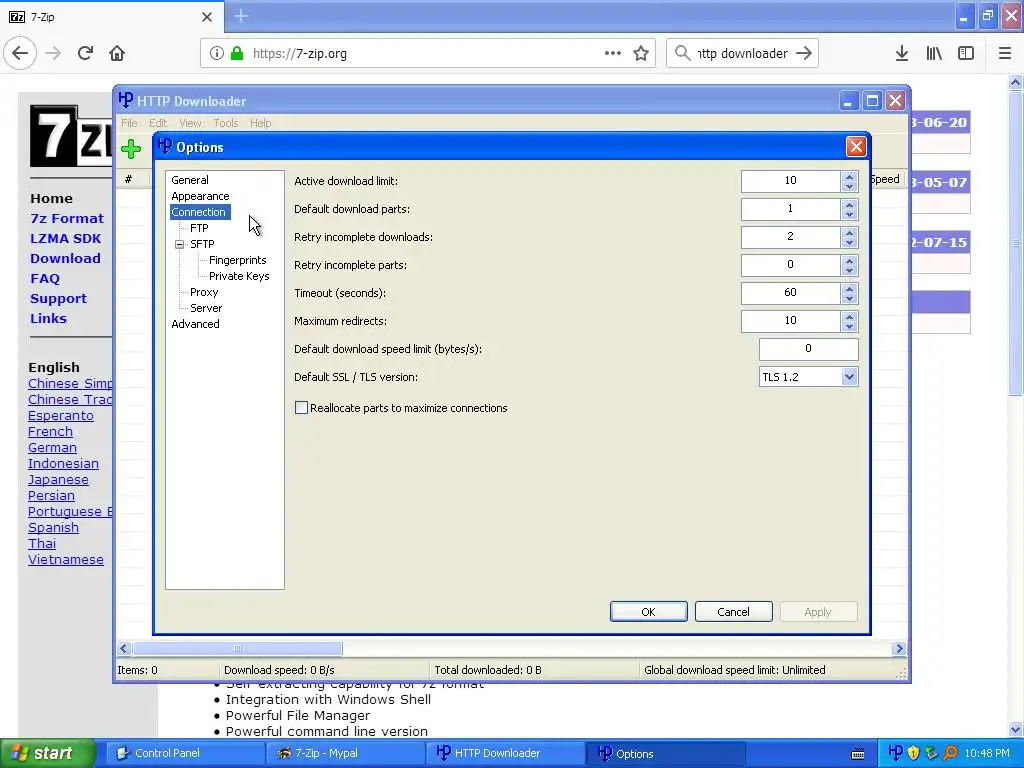1024x768 pixels.
Task: Decrease Maximum redirects with down arrow
Action: click(849, 327)
